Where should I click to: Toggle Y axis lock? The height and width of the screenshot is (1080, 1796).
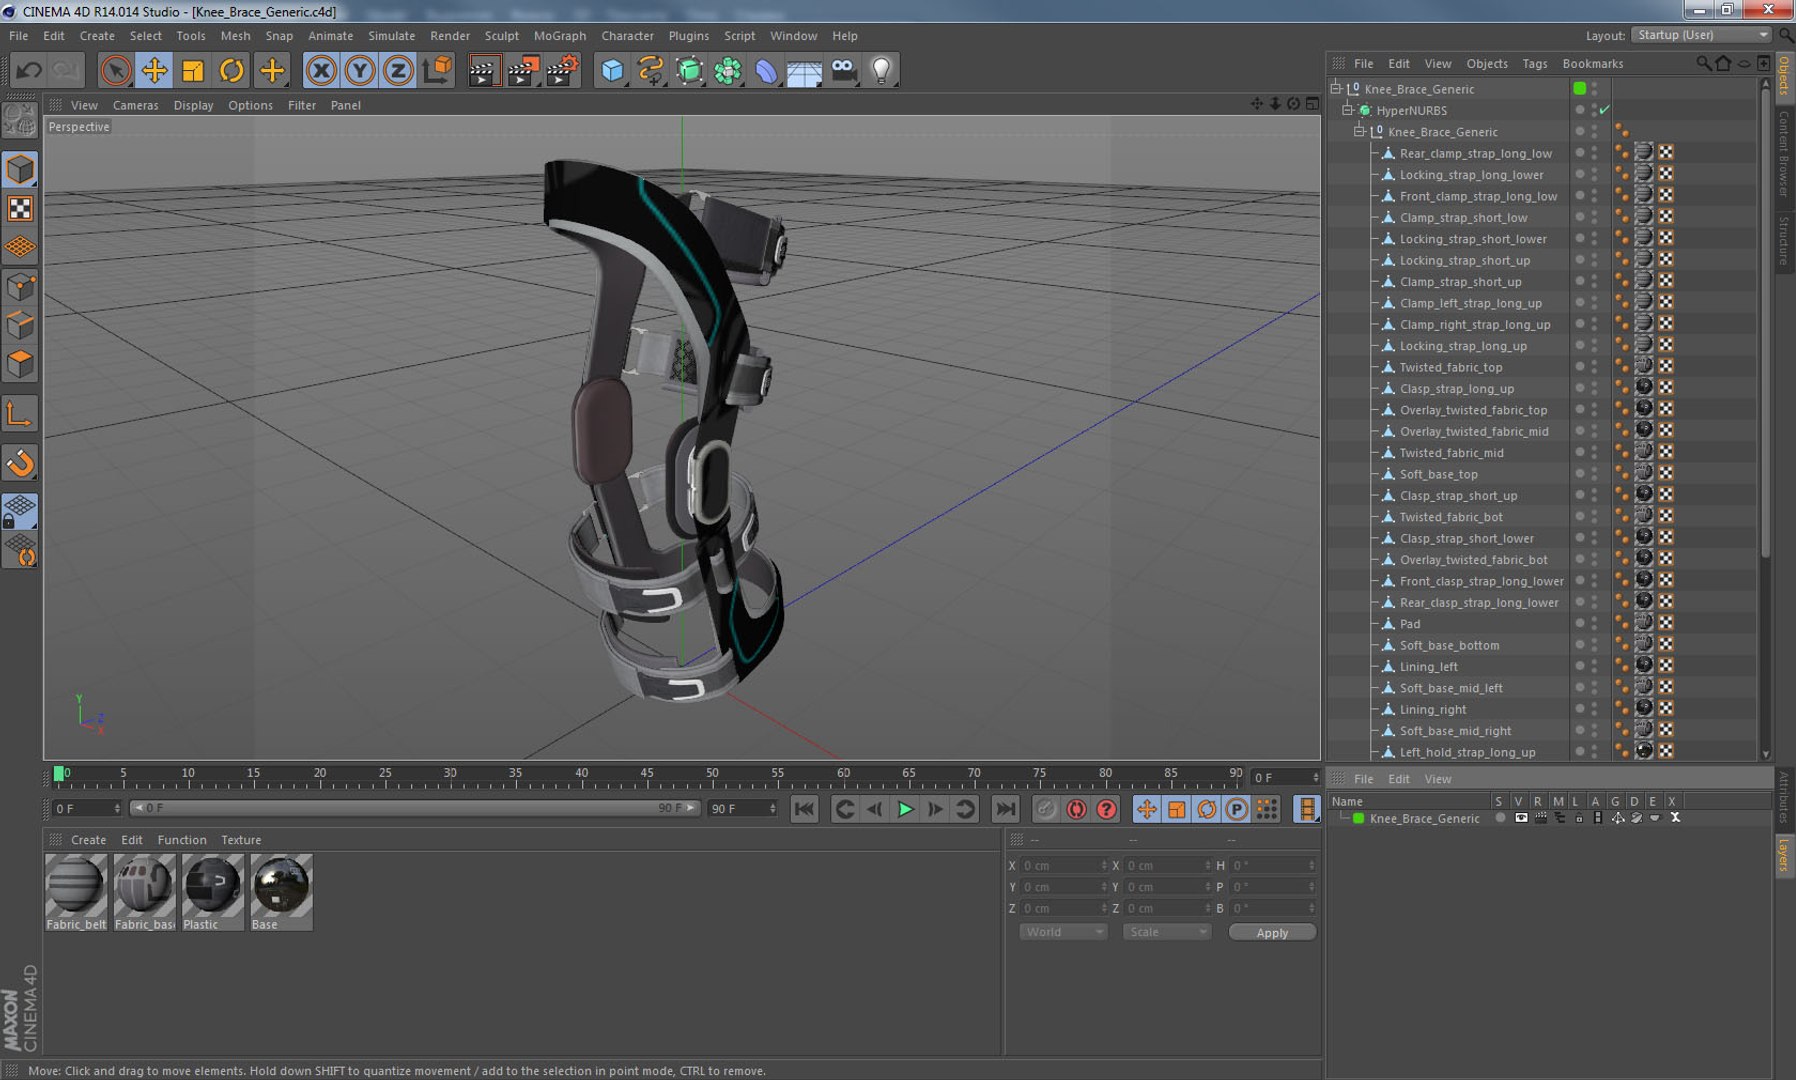359,70
